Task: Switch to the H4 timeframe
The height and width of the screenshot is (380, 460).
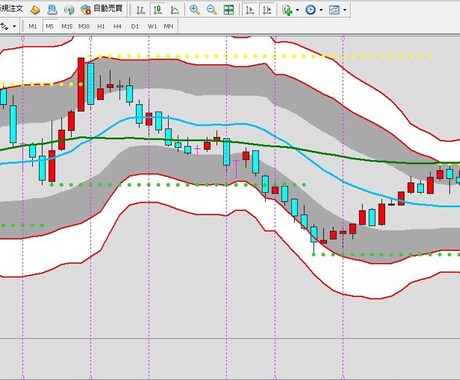Action: pos(117,26)
